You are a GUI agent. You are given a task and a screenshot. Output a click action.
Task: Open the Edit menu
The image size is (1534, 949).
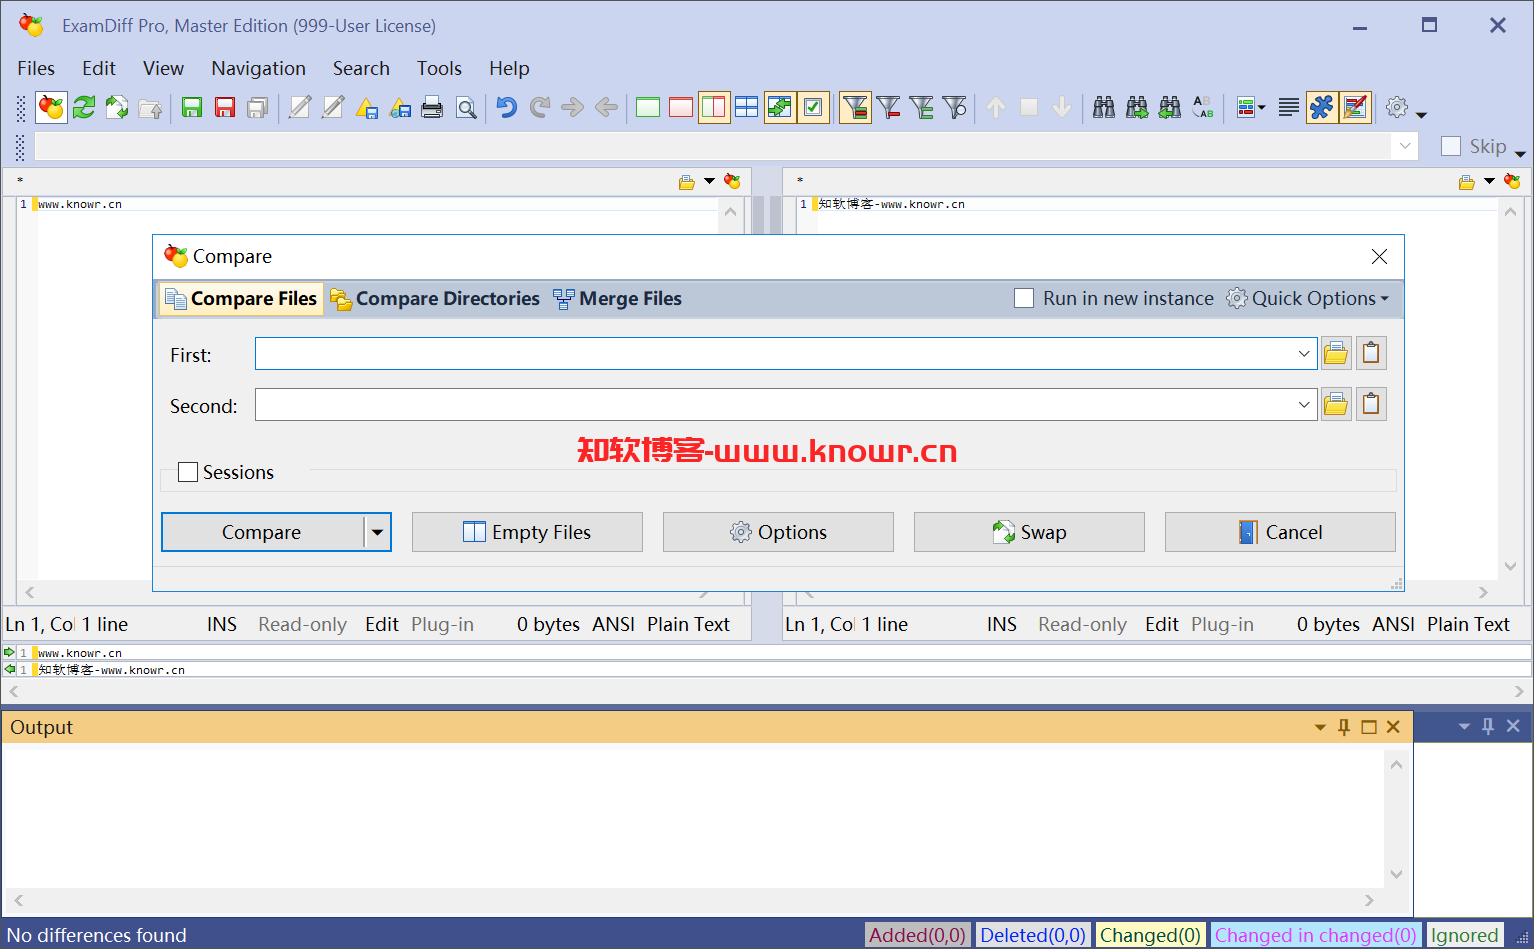(99, 68)
